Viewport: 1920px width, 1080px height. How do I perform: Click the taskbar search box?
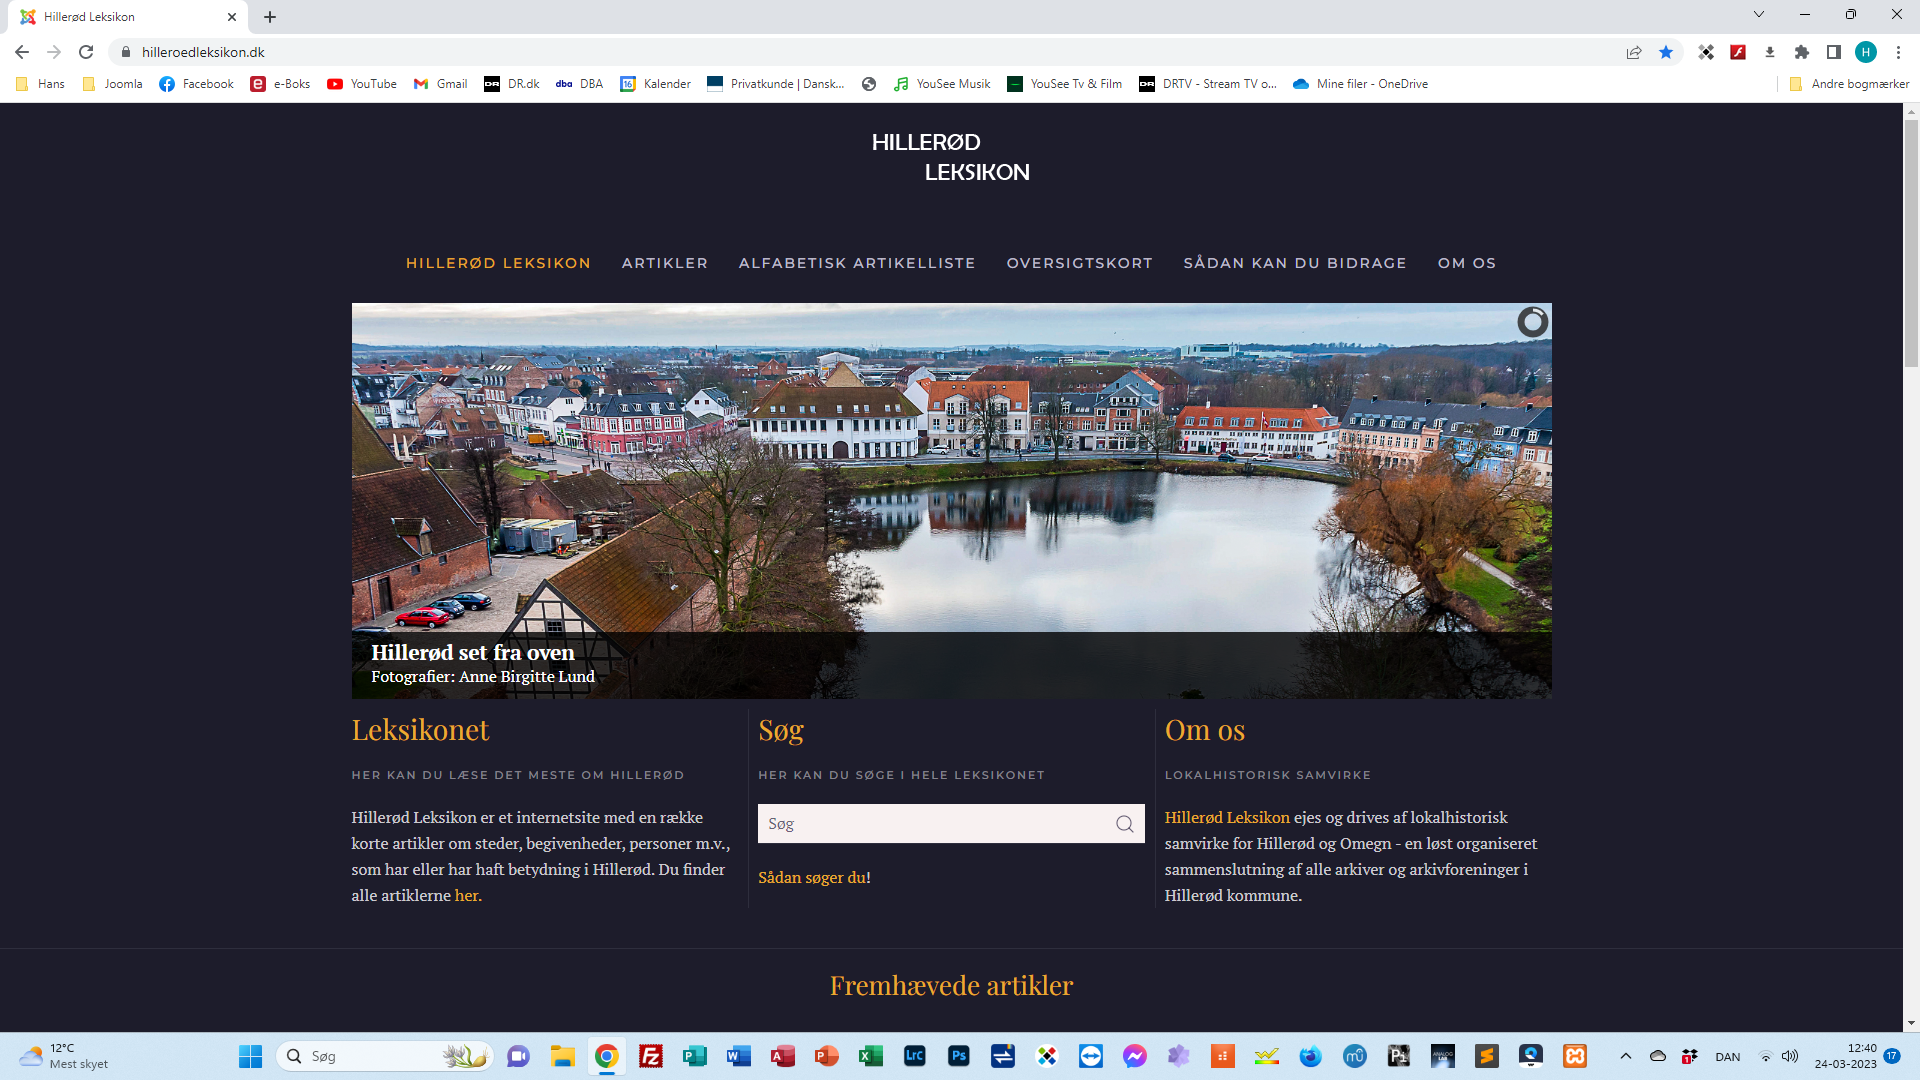tap(384, 1056)
